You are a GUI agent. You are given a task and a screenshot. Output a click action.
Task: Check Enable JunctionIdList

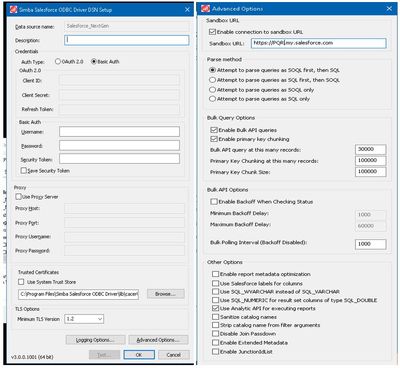(215, 352)
